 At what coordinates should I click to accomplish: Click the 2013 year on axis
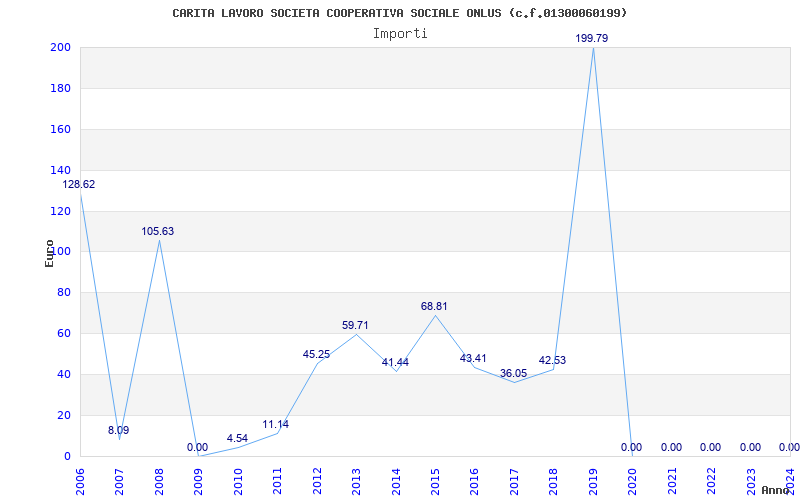click(x=356, y=481)
